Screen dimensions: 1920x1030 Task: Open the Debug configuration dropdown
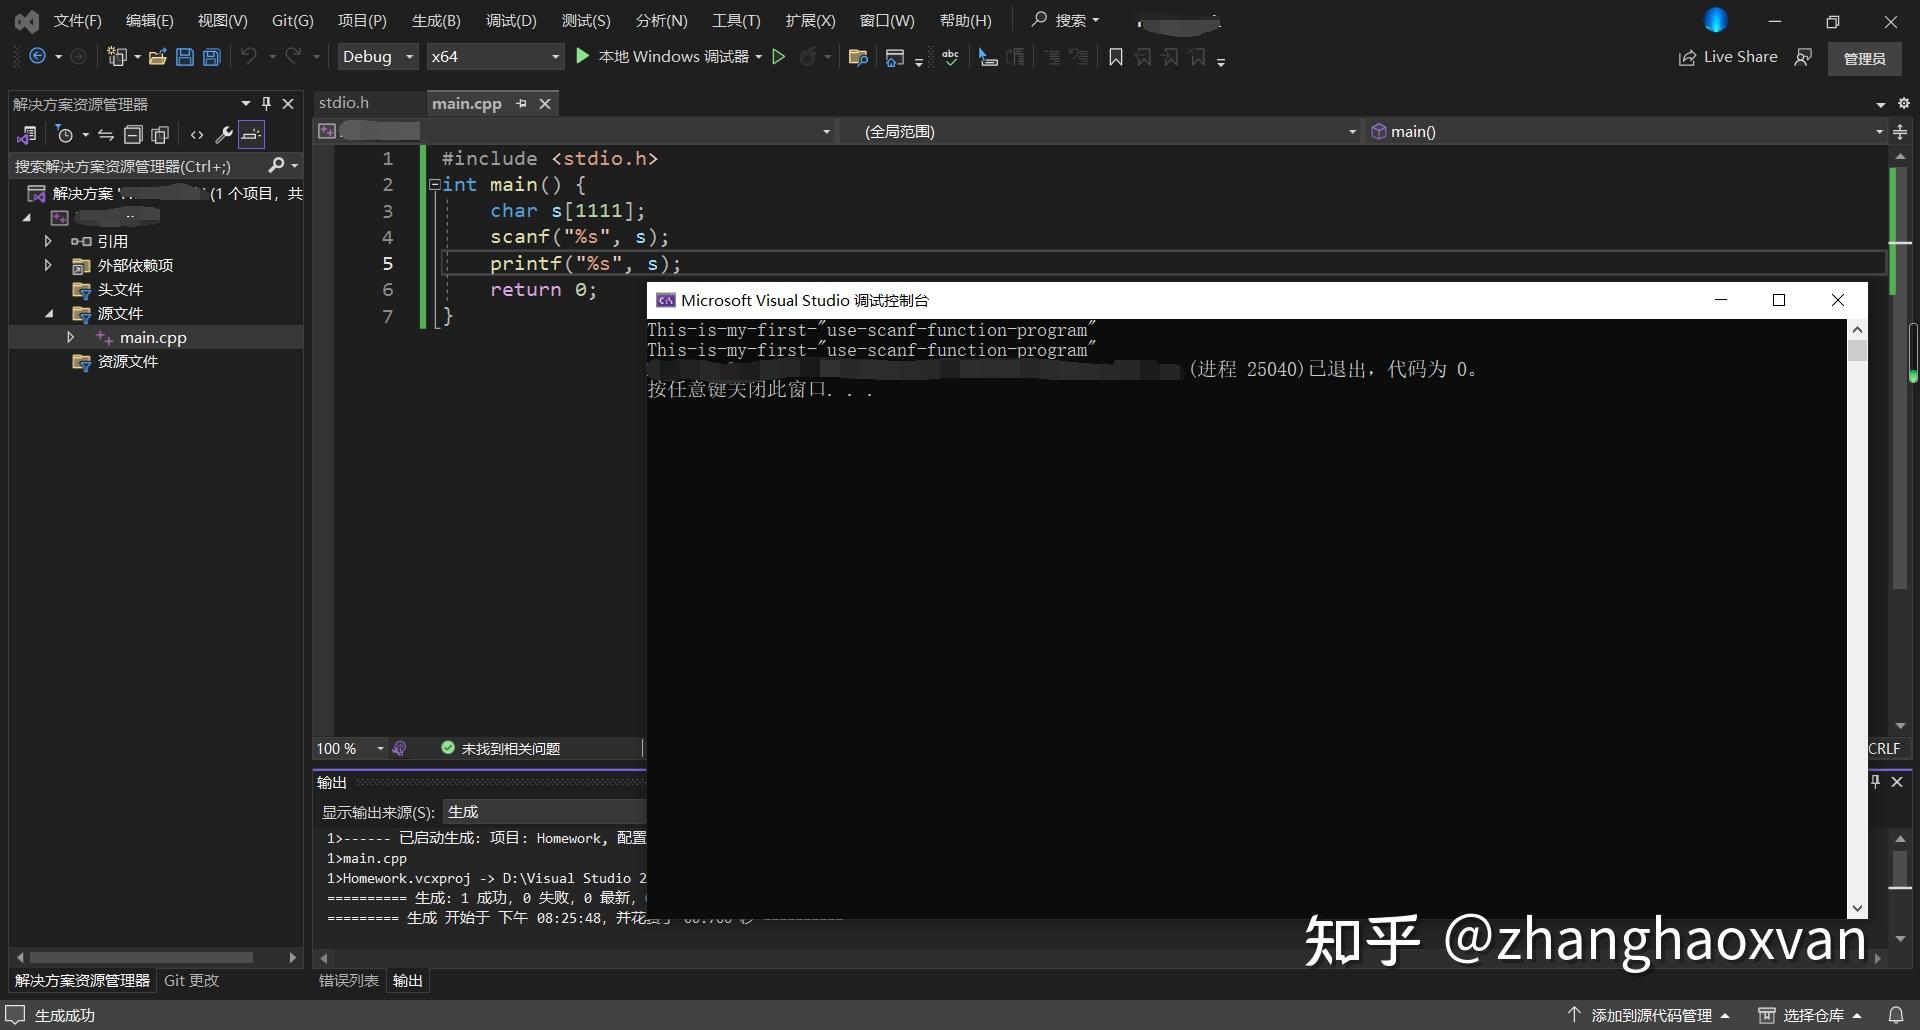coord(376,56)
